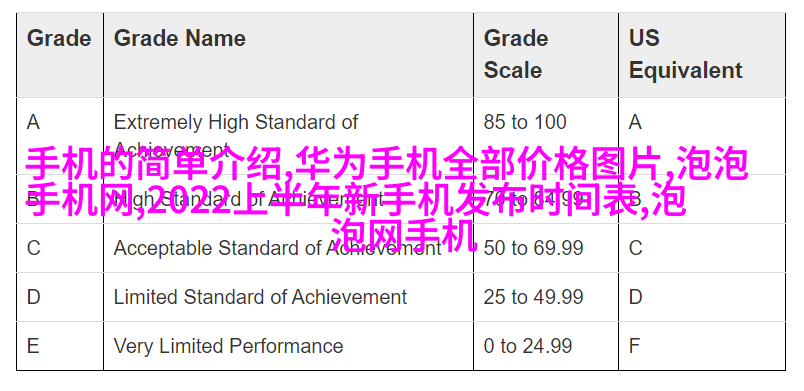Click the Grade column header
The image size is (804, 391).
(x=60, y=55)
